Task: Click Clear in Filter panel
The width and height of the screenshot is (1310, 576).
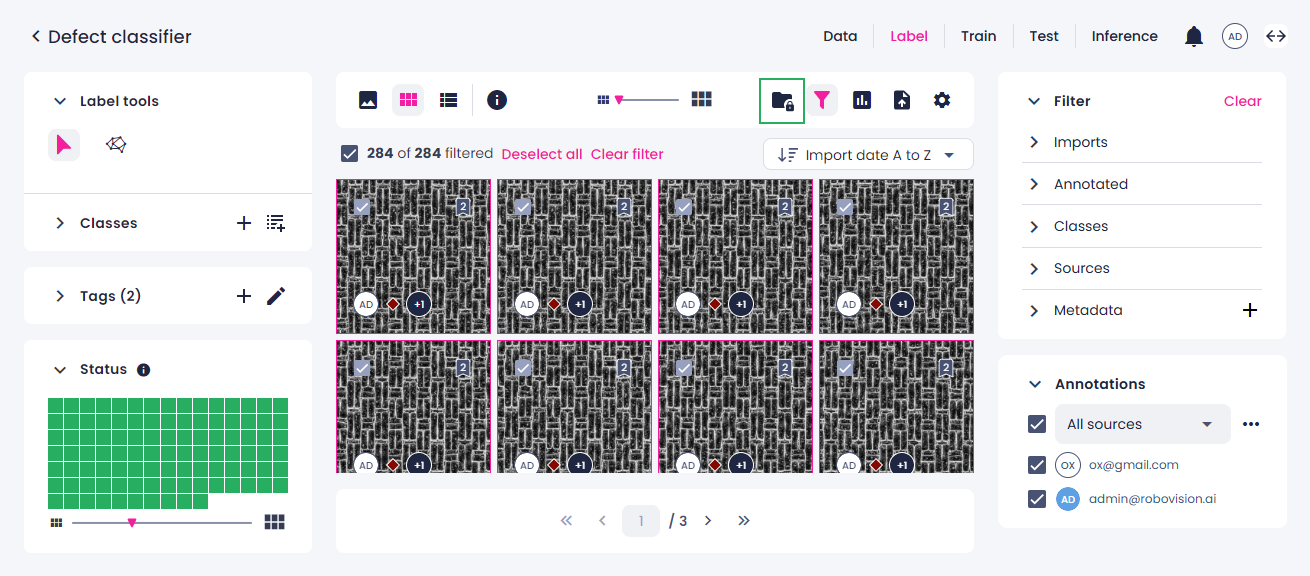Action: [1243, 101]
